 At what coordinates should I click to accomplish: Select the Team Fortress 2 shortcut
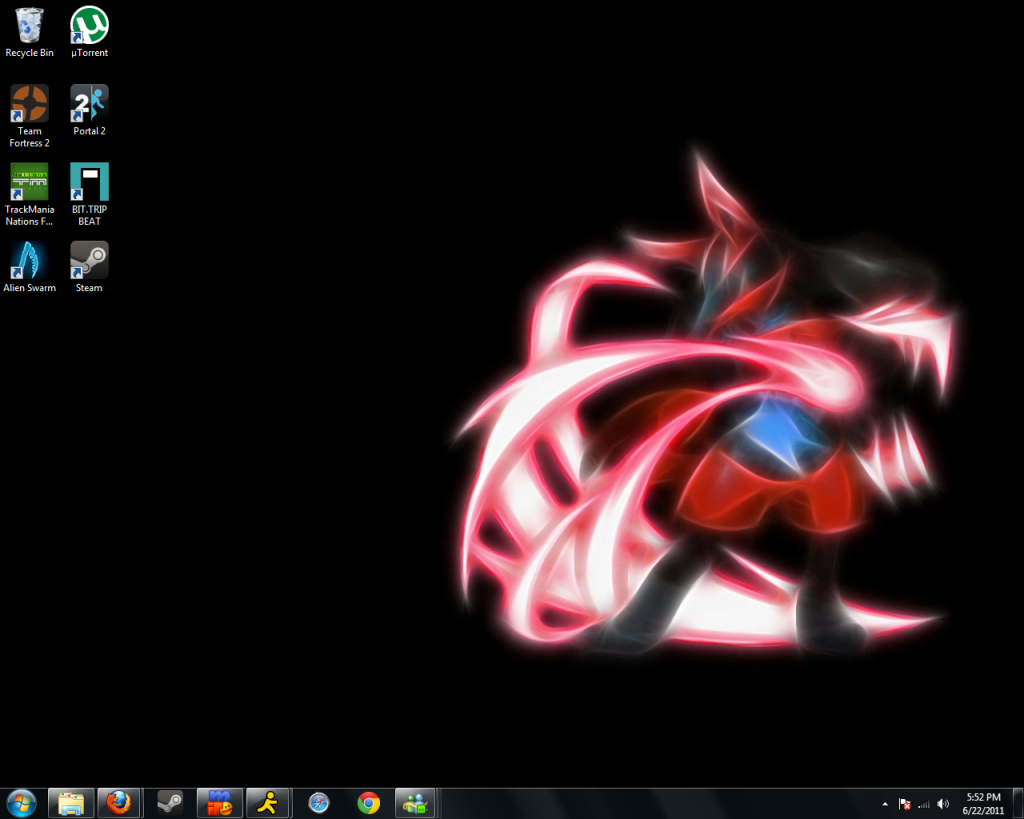(29, 116)
